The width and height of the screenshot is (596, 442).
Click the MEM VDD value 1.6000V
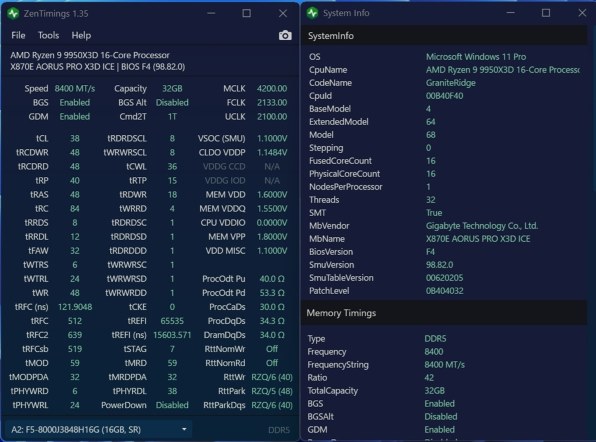tap(272, 195)
